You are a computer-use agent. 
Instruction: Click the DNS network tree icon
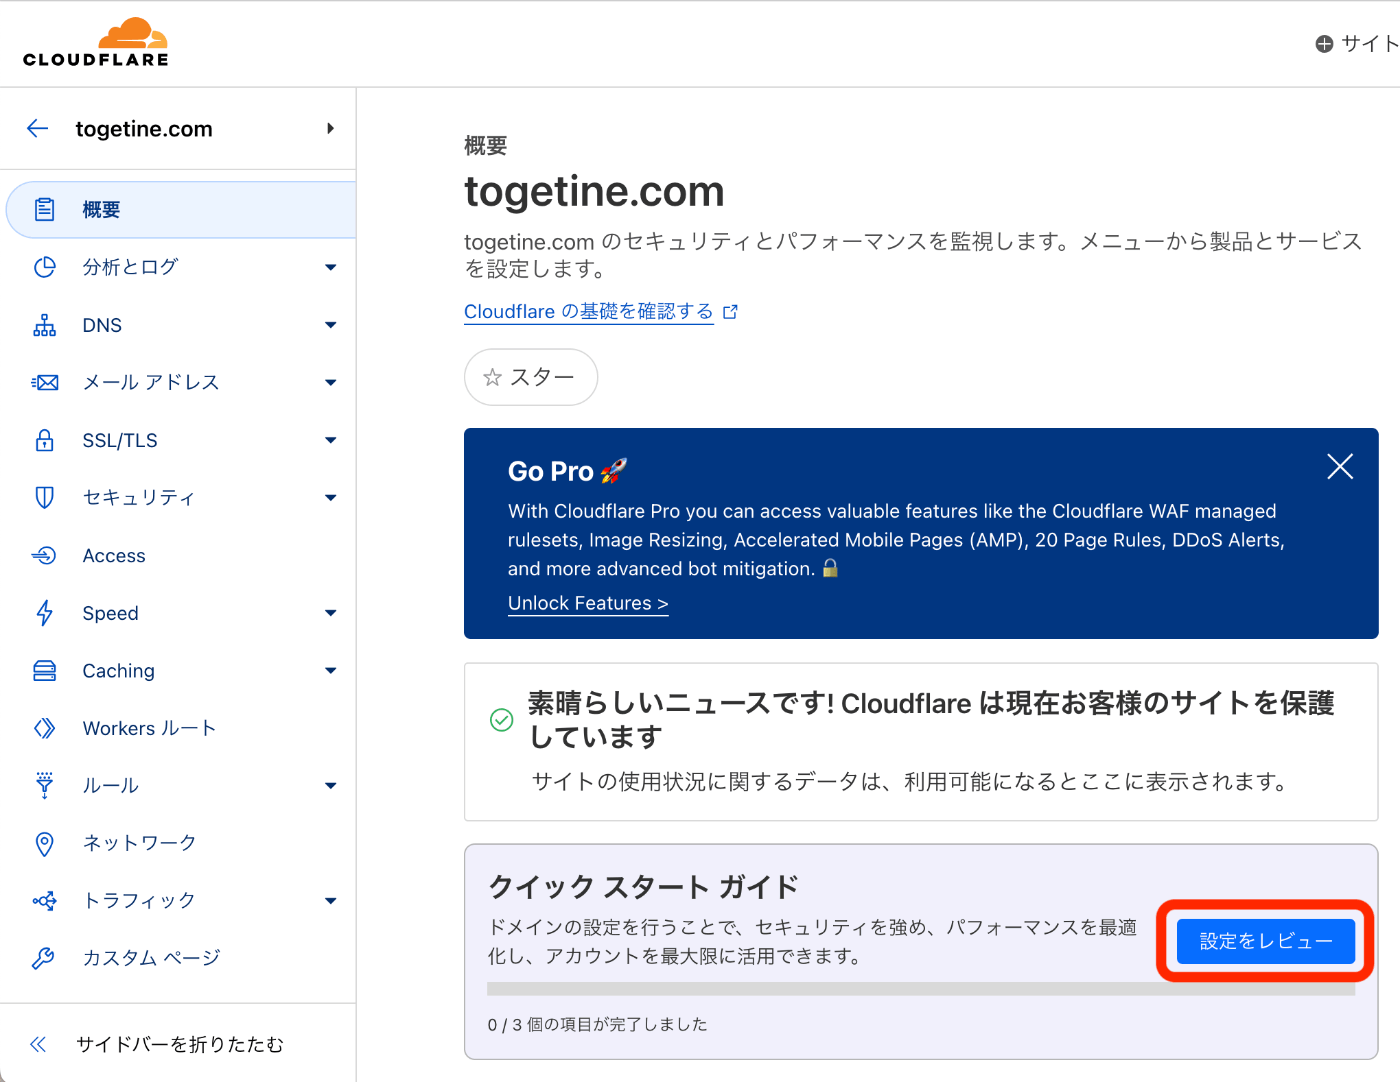tap(45, 325)
